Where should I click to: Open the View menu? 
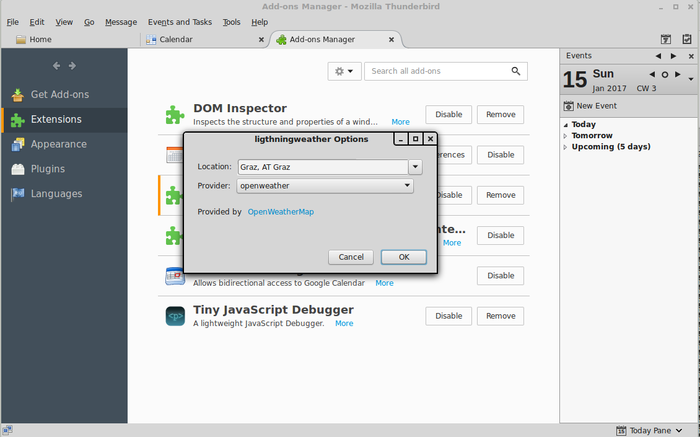pos(64,22)
